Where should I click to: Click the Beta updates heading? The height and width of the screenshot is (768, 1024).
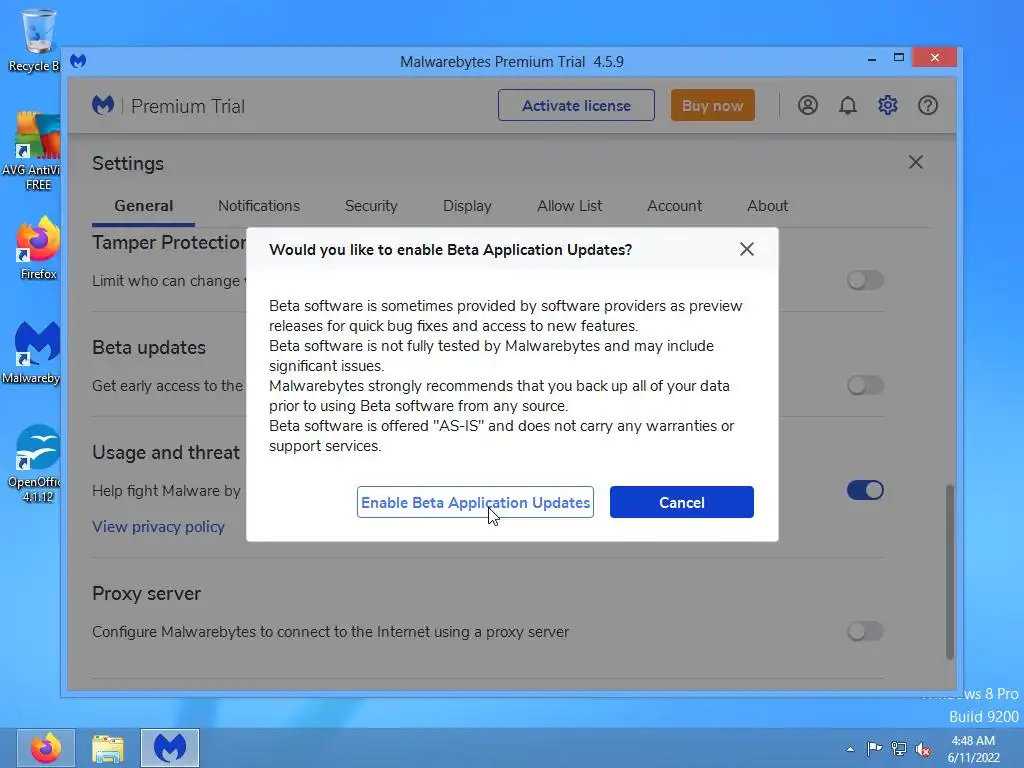pos(149,347)
